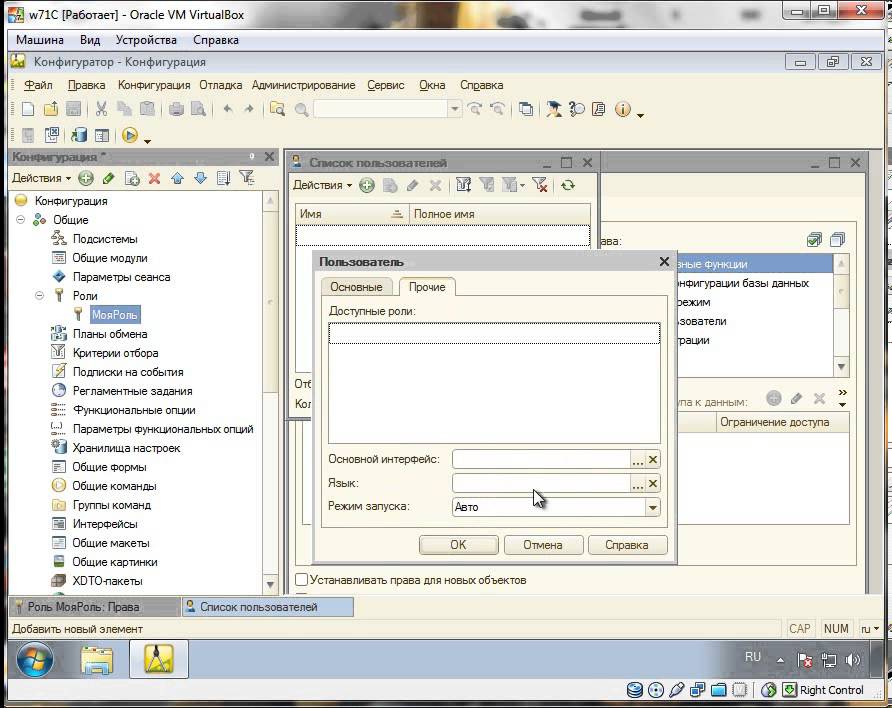
Task: Click the Print toolbar icon
Action: (x=176, y=109)
